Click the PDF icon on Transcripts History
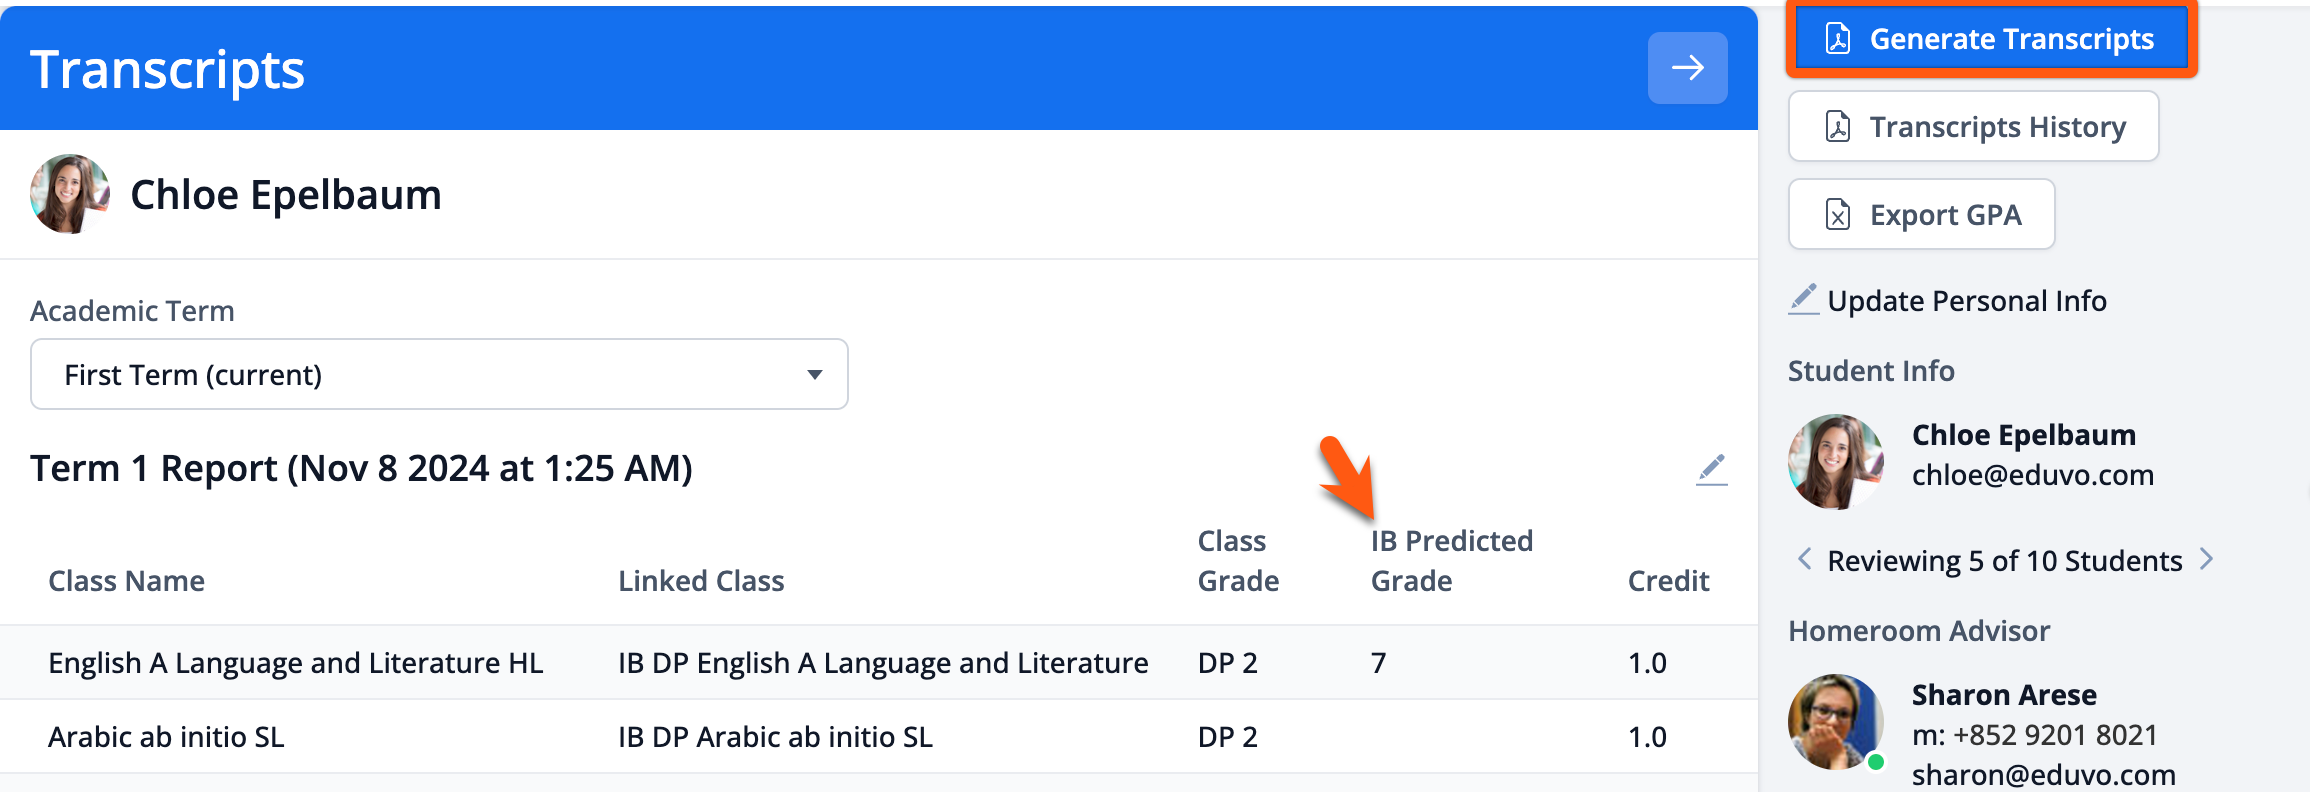This screenshot has width=2310, height=792. 1838,127
